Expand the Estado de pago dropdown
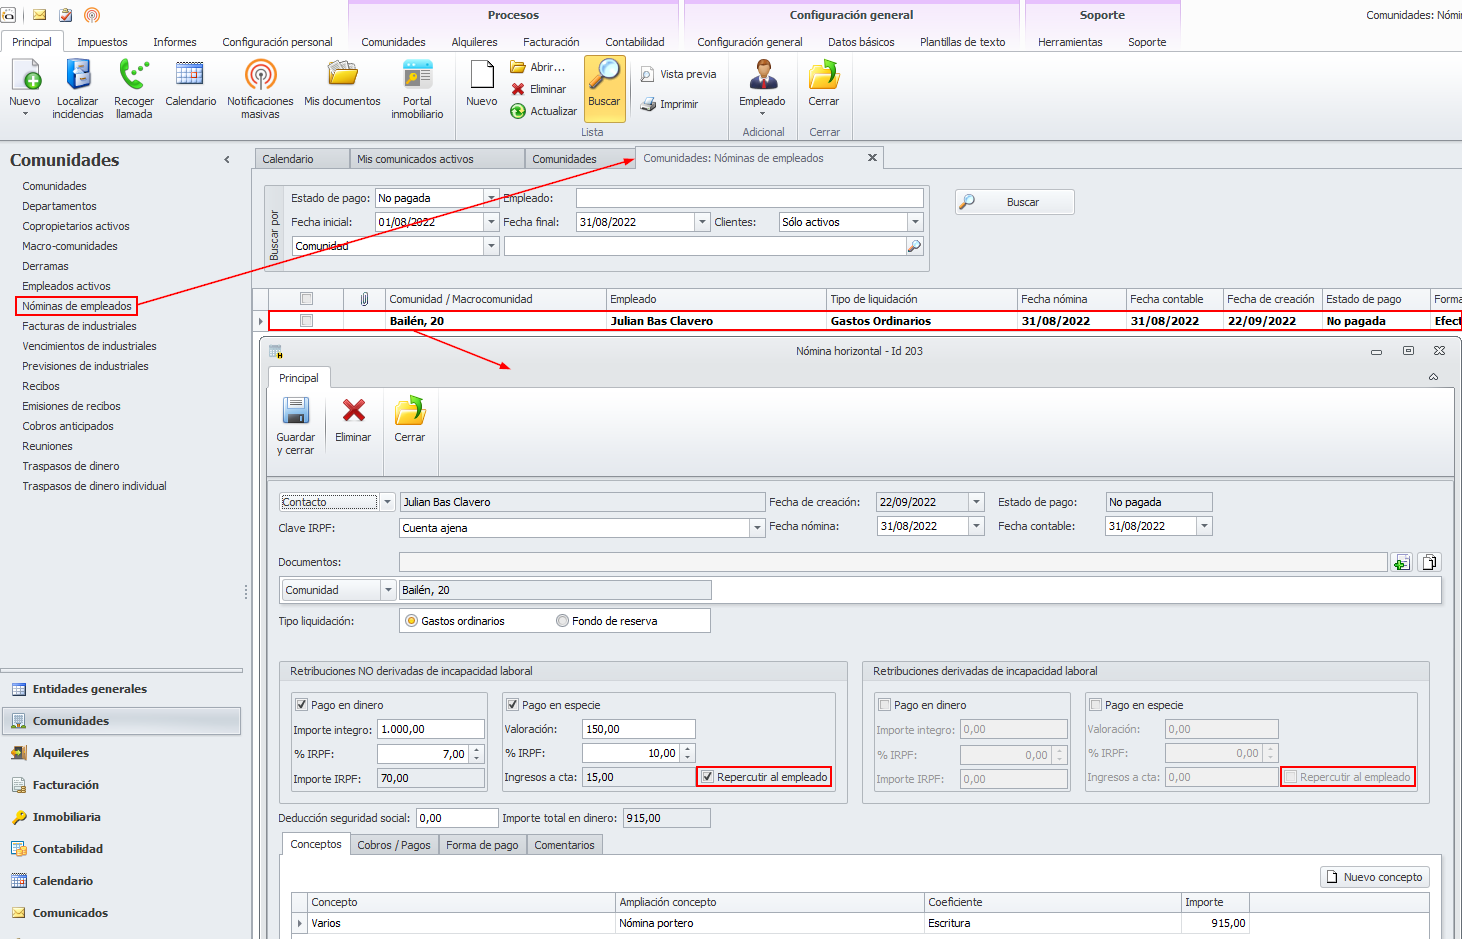The image size is (1462, 939). click(491, 198)
